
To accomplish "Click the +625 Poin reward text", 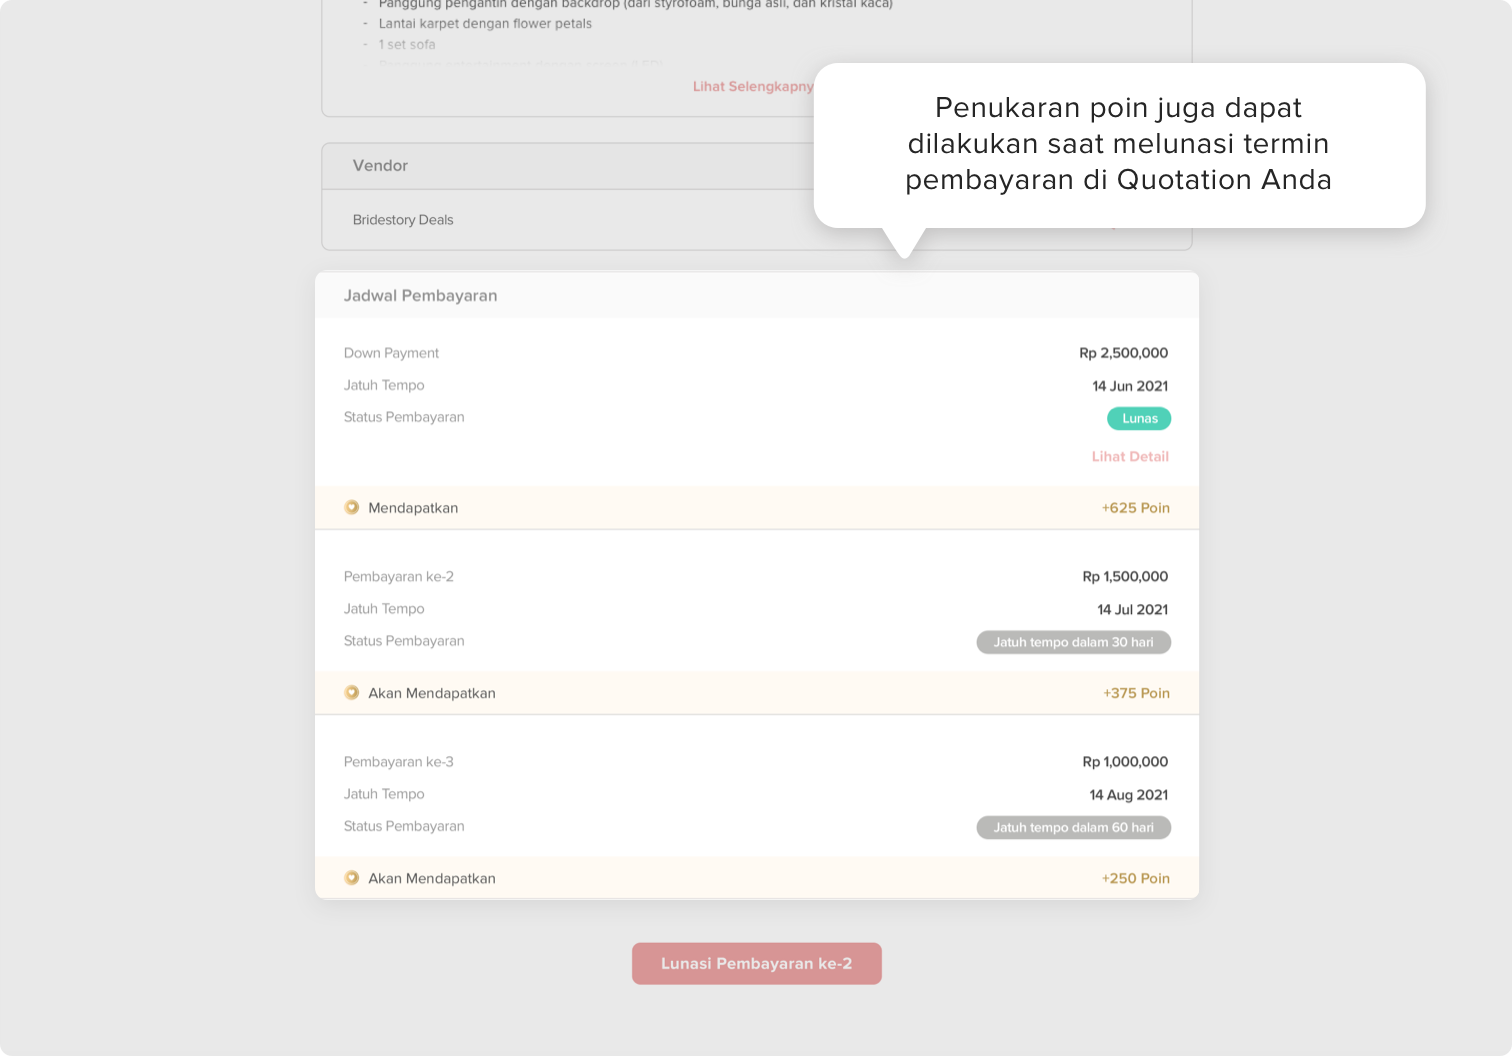I will click(1135, 508).
